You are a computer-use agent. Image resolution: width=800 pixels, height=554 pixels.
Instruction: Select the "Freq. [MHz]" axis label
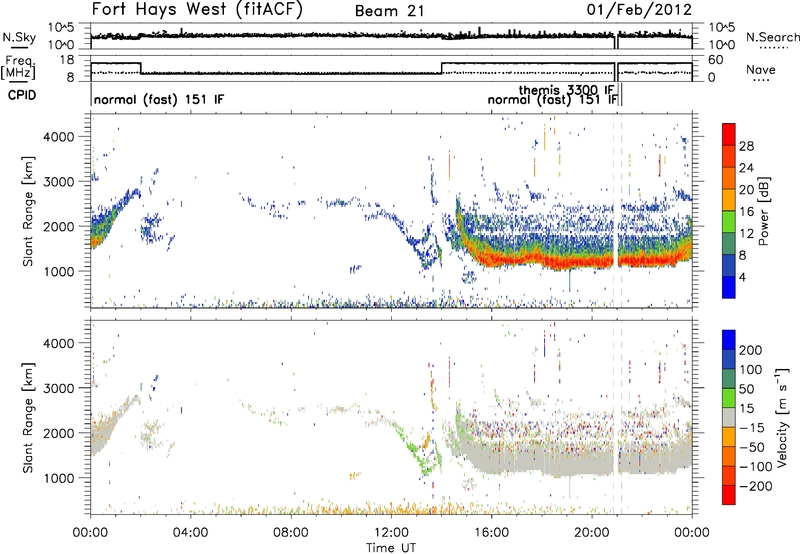point(18,67)
